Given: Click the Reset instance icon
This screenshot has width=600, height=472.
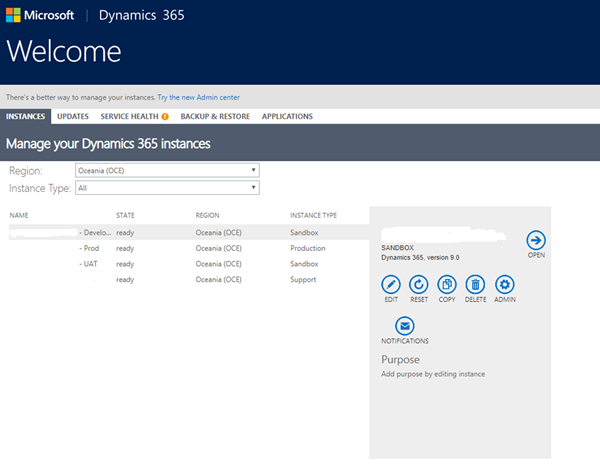Looking at the screenshot, I should coord(419,284).
